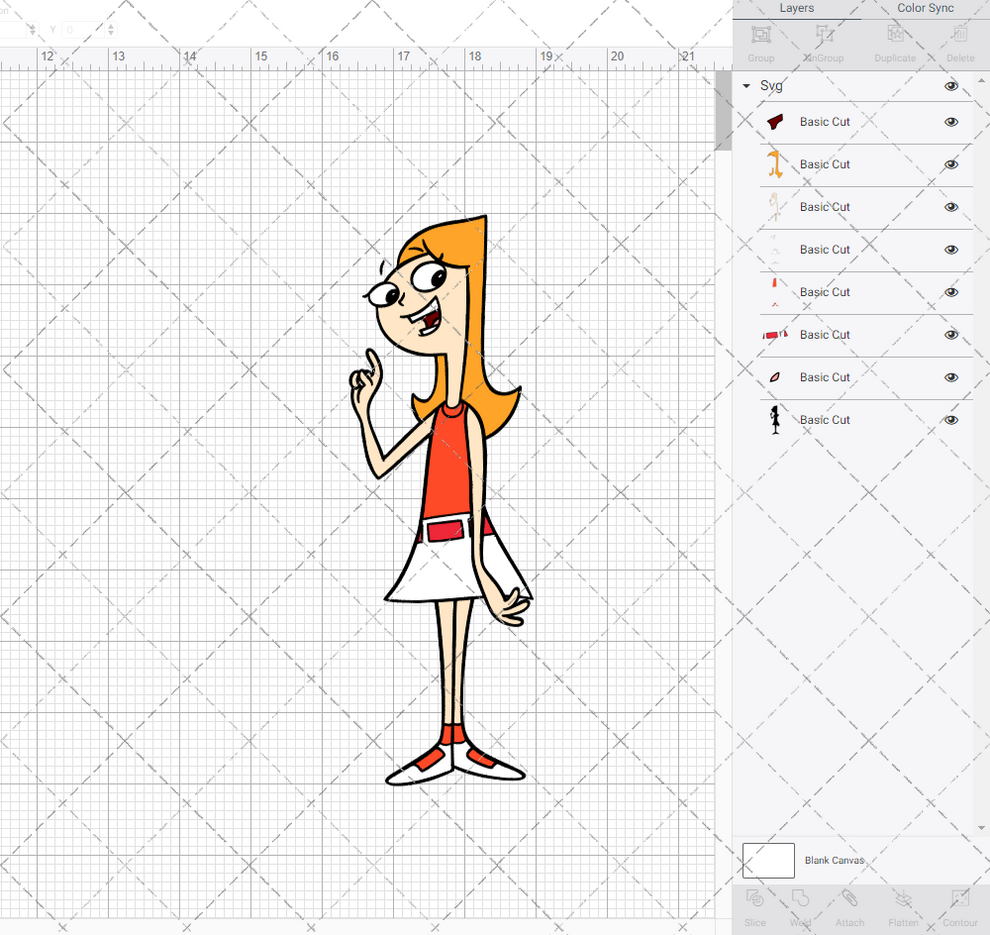Screen dimensions: 990x935
Task: Click the Duplicate icon
Action: point(894,38)
